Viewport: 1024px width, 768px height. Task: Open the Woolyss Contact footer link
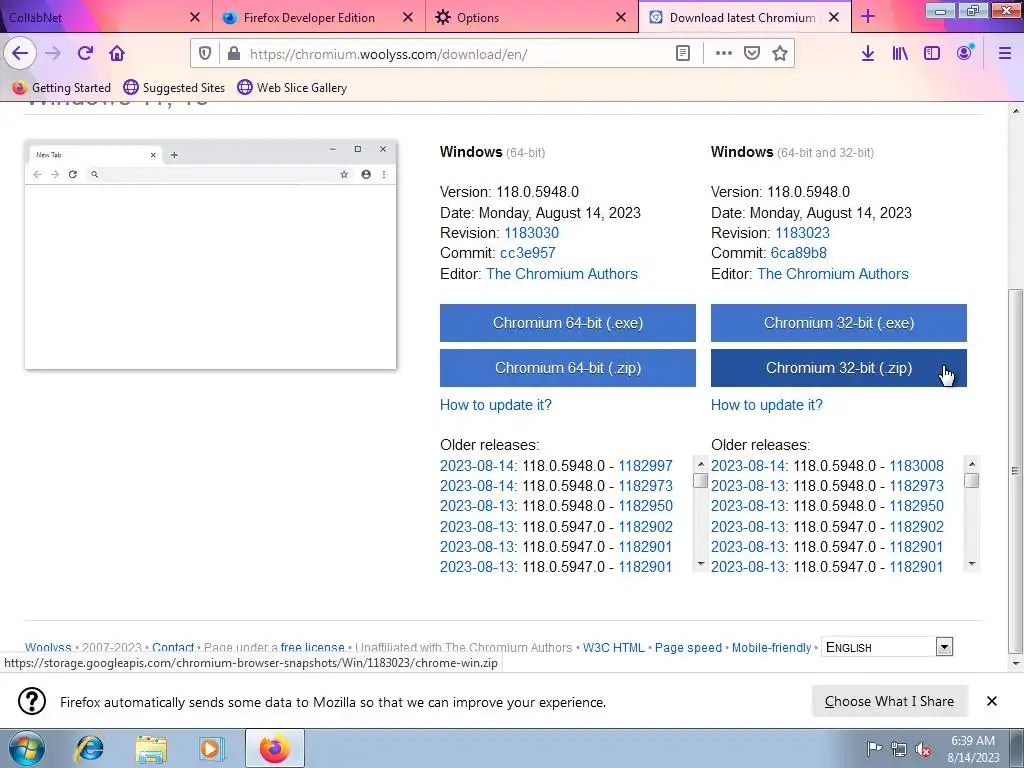tap(173, 647)
